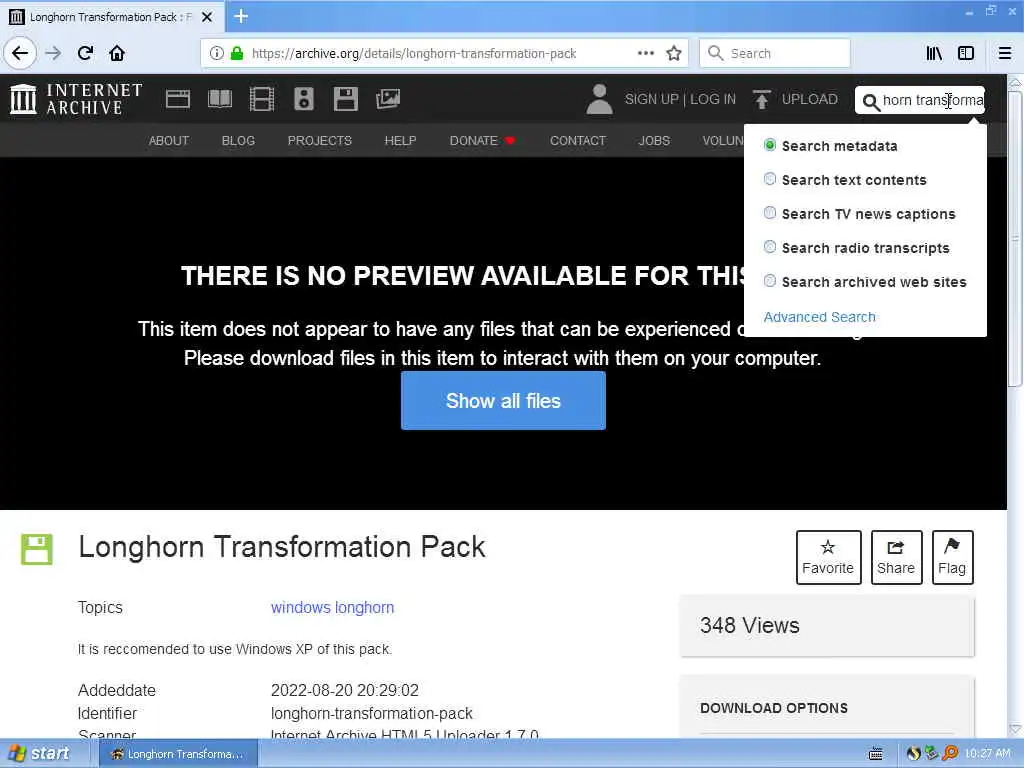Viewport: 1024px width, 768px height.
Task: Favorite this item with the star button
Action: pyautogui.click(x=828, y=557)
